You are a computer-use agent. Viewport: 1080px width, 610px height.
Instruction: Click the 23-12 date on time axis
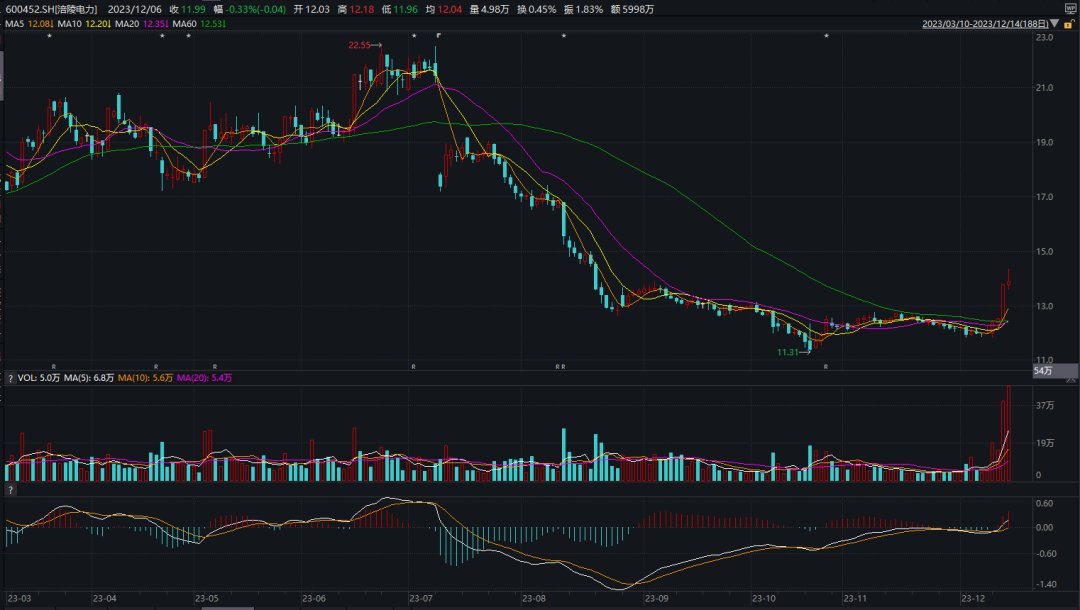point(972,599)
